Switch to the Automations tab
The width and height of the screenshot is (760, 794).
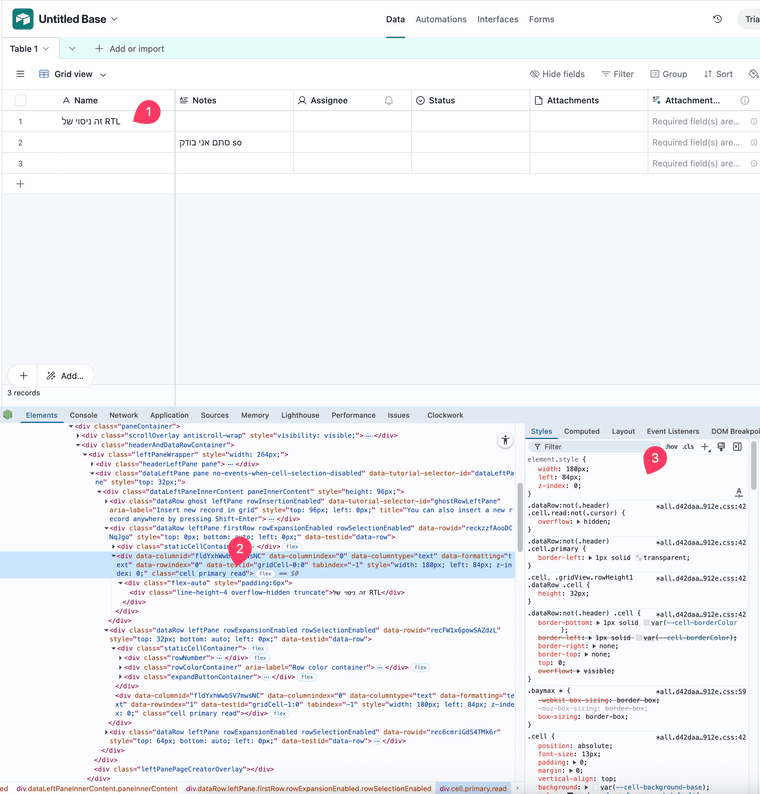click(441, 19)
